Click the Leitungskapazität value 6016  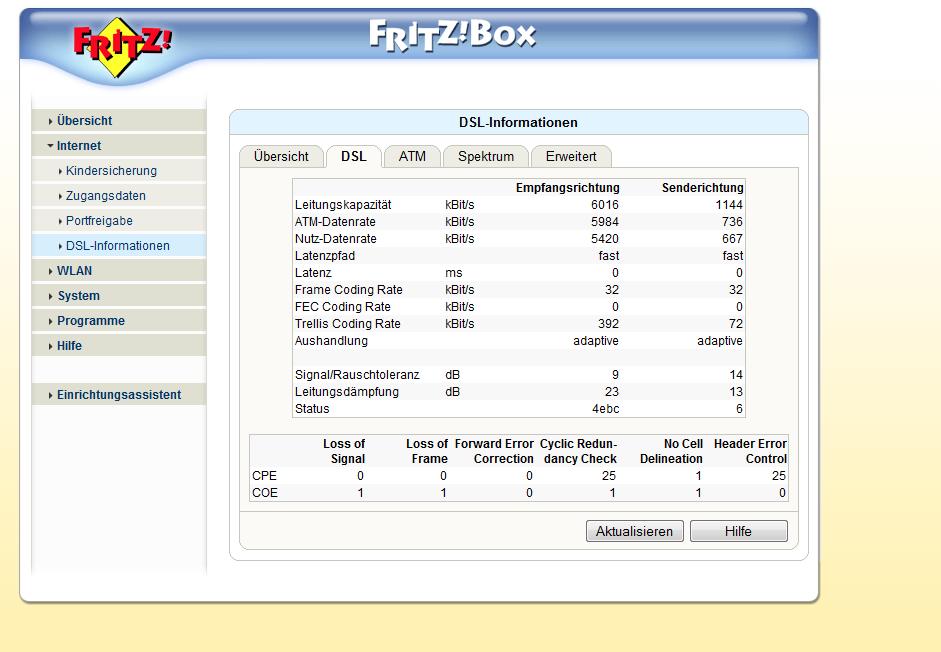pos(605,205)
